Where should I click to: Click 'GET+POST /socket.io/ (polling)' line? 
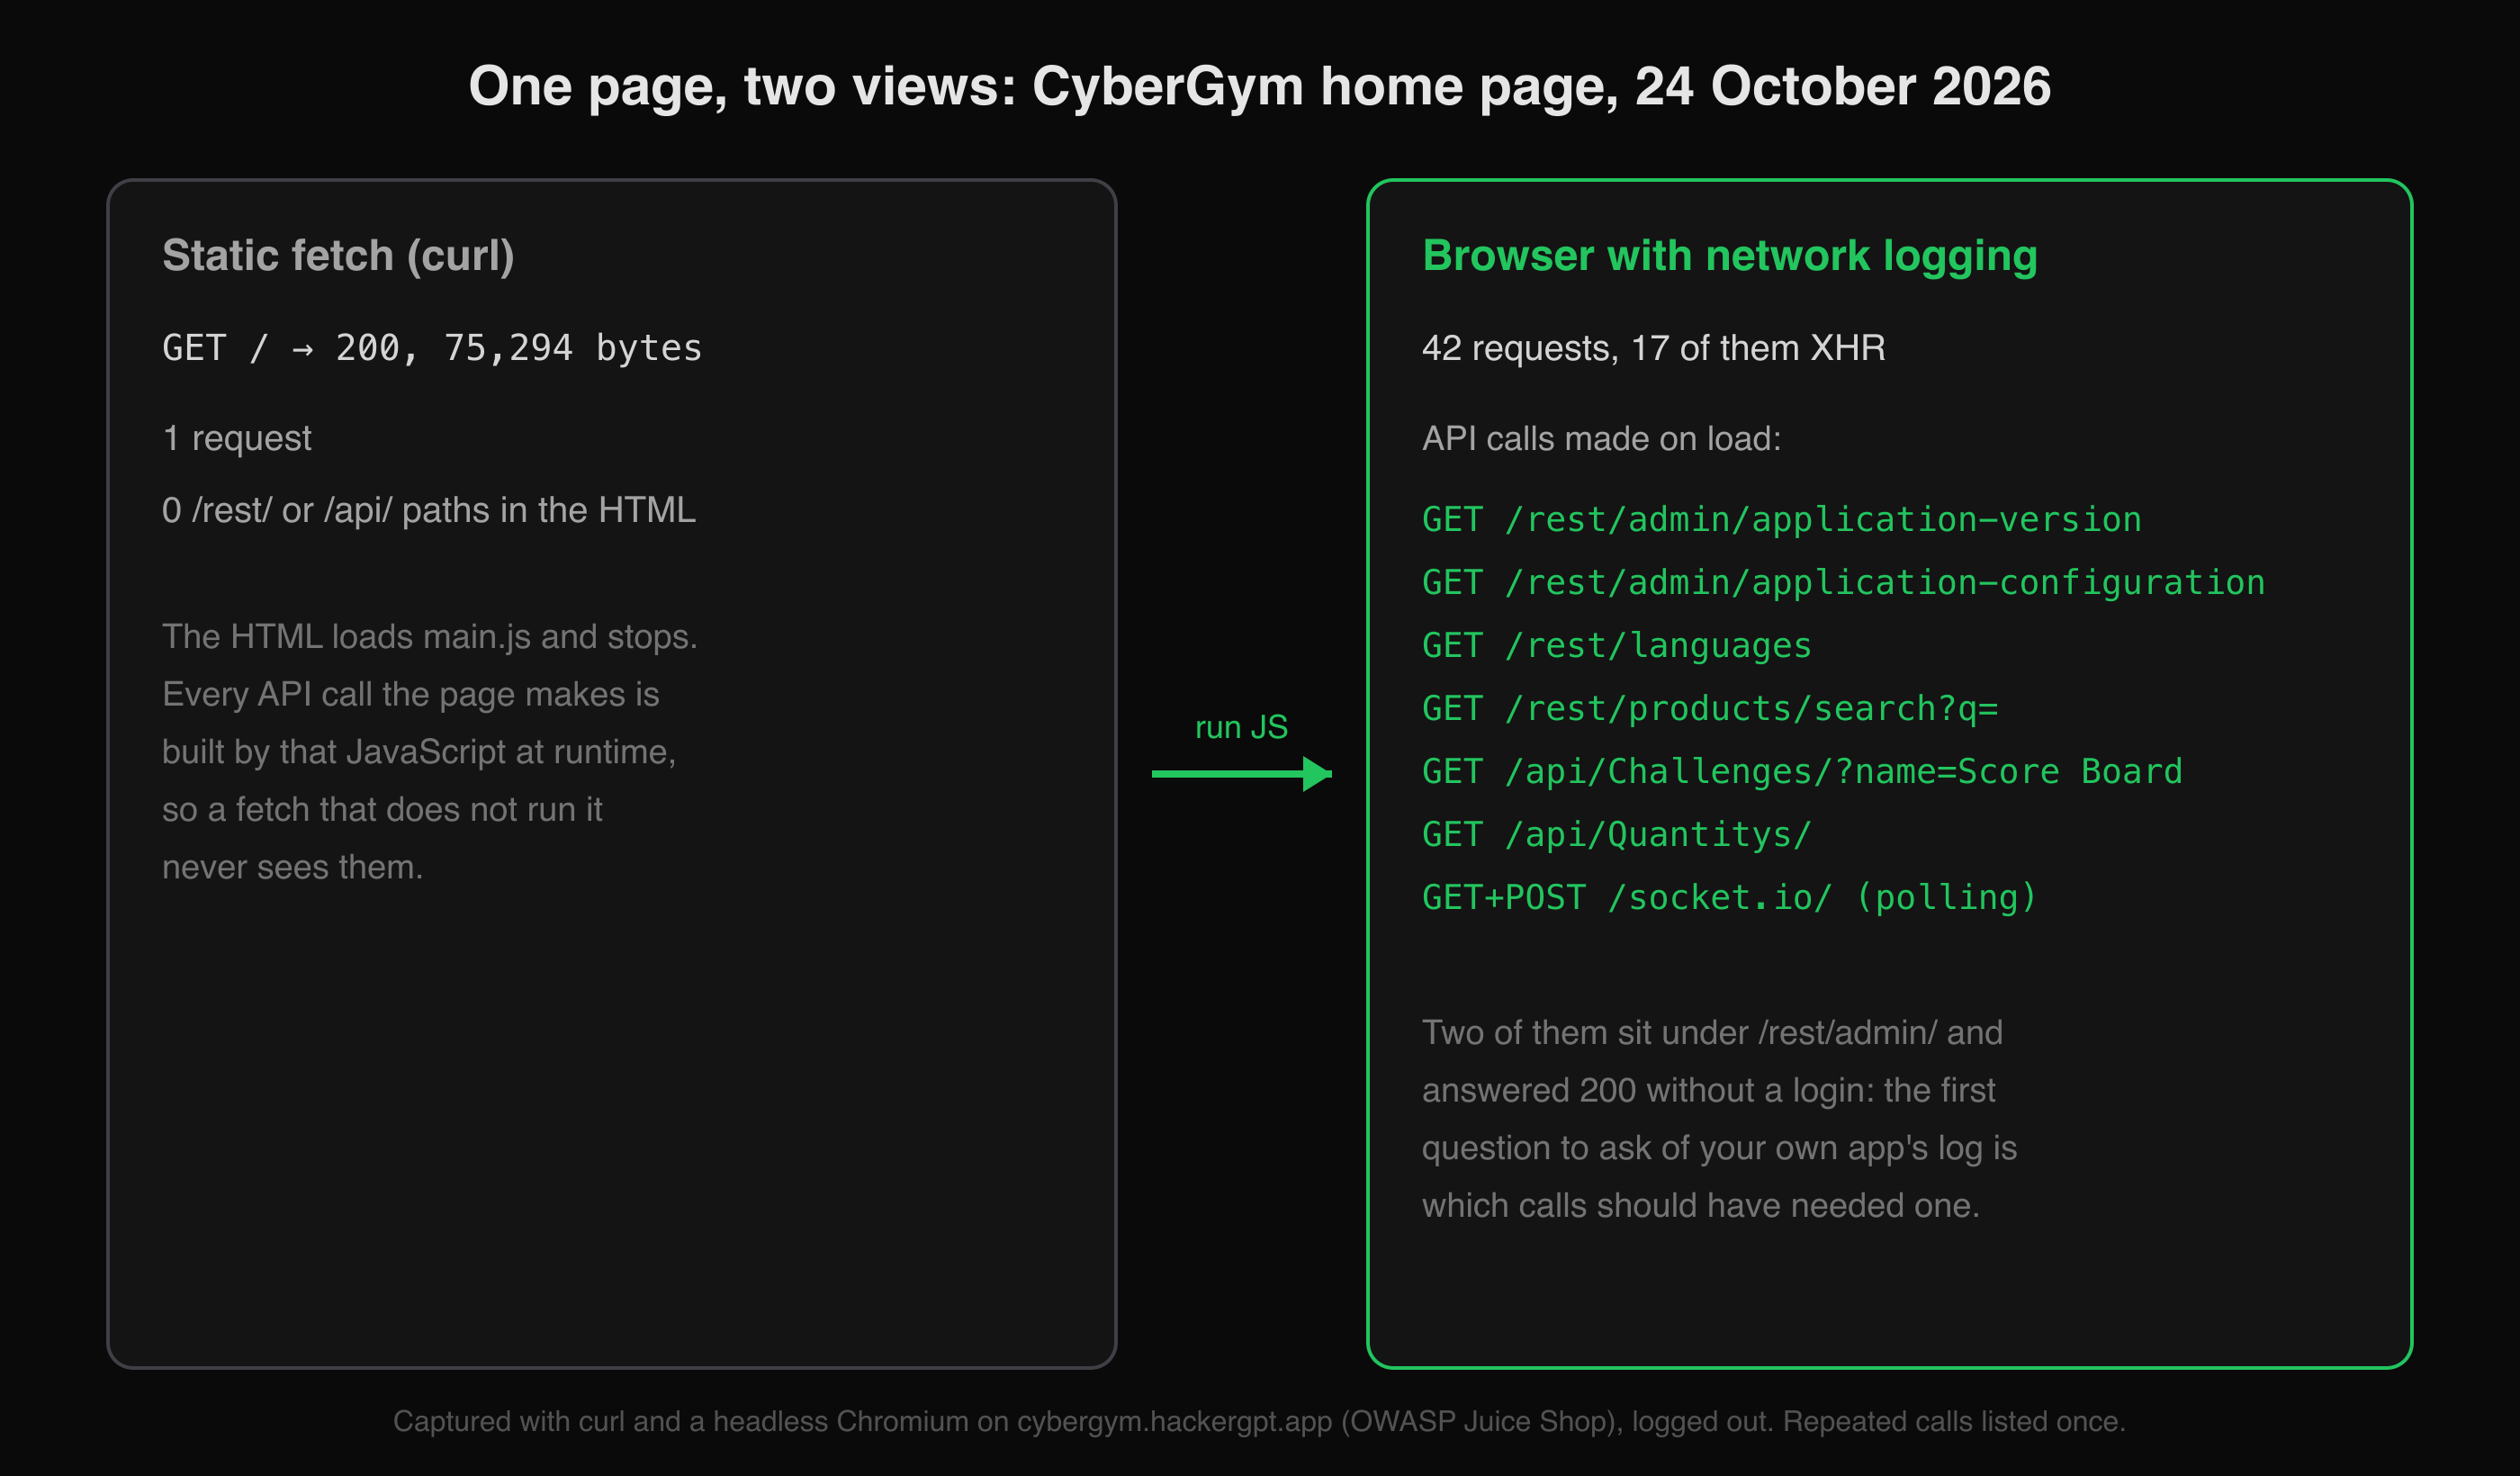pyautogui.click(x=1729, y=898)
